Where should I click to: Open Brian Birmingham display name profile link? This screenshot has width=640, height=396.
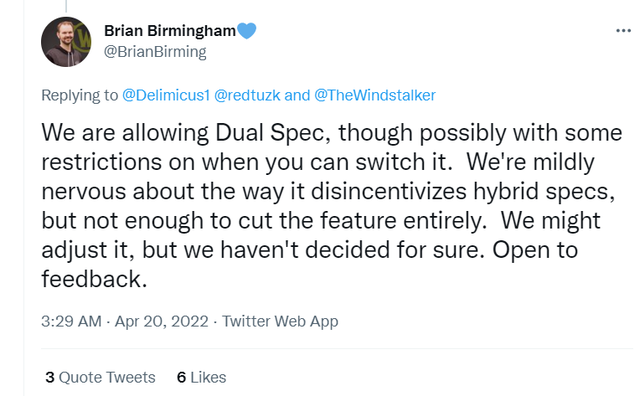(170, 31)
